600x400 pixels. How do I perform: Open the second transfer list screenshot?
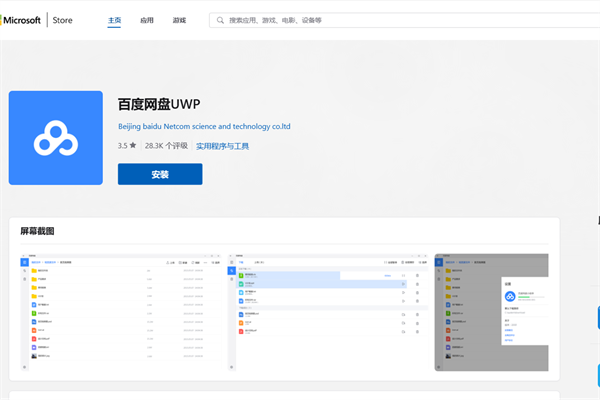[x=328, y=312]
